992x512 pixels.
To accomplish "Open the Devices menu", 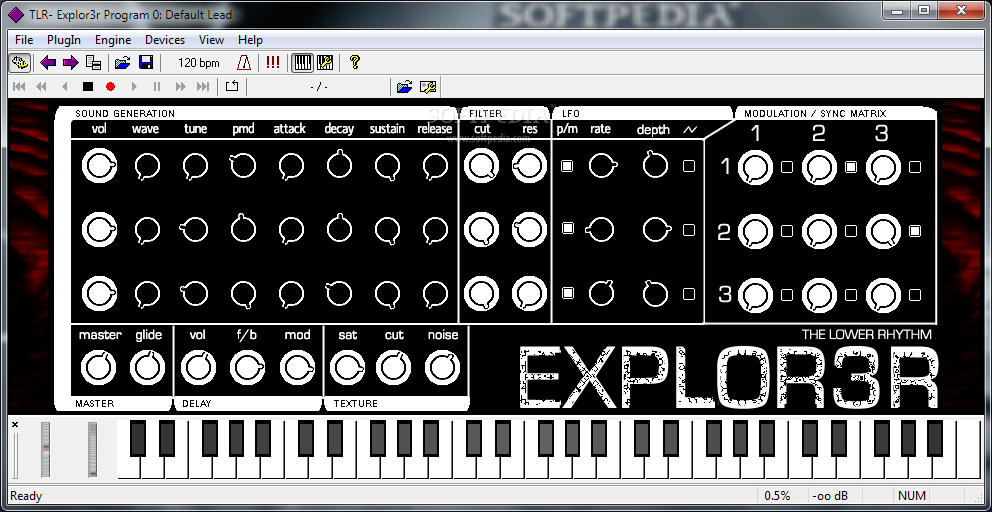I will click(165, 40).
